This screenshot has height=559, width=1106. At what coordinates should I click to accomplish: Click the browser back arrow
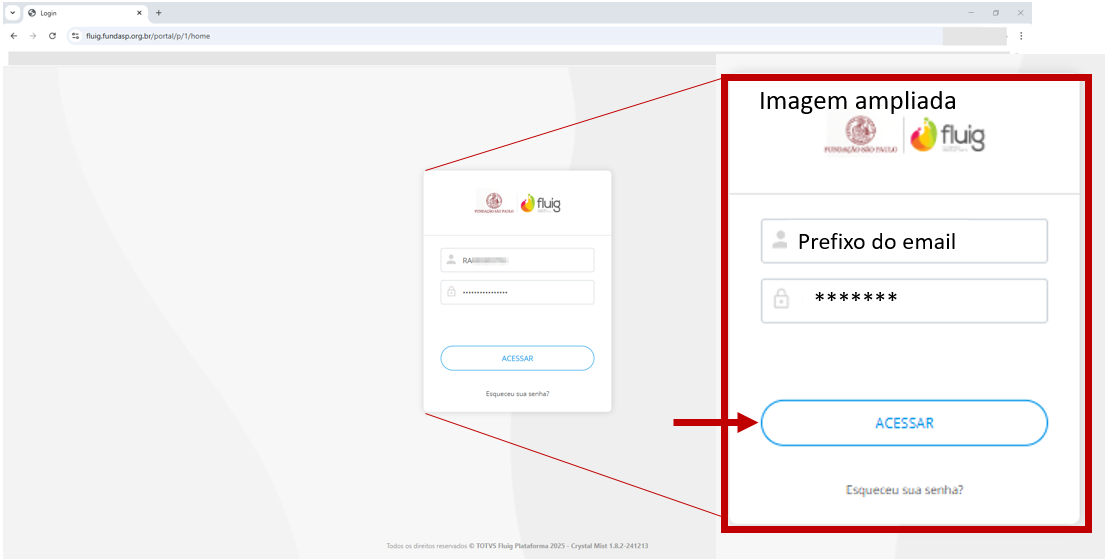tap(14, 36)
